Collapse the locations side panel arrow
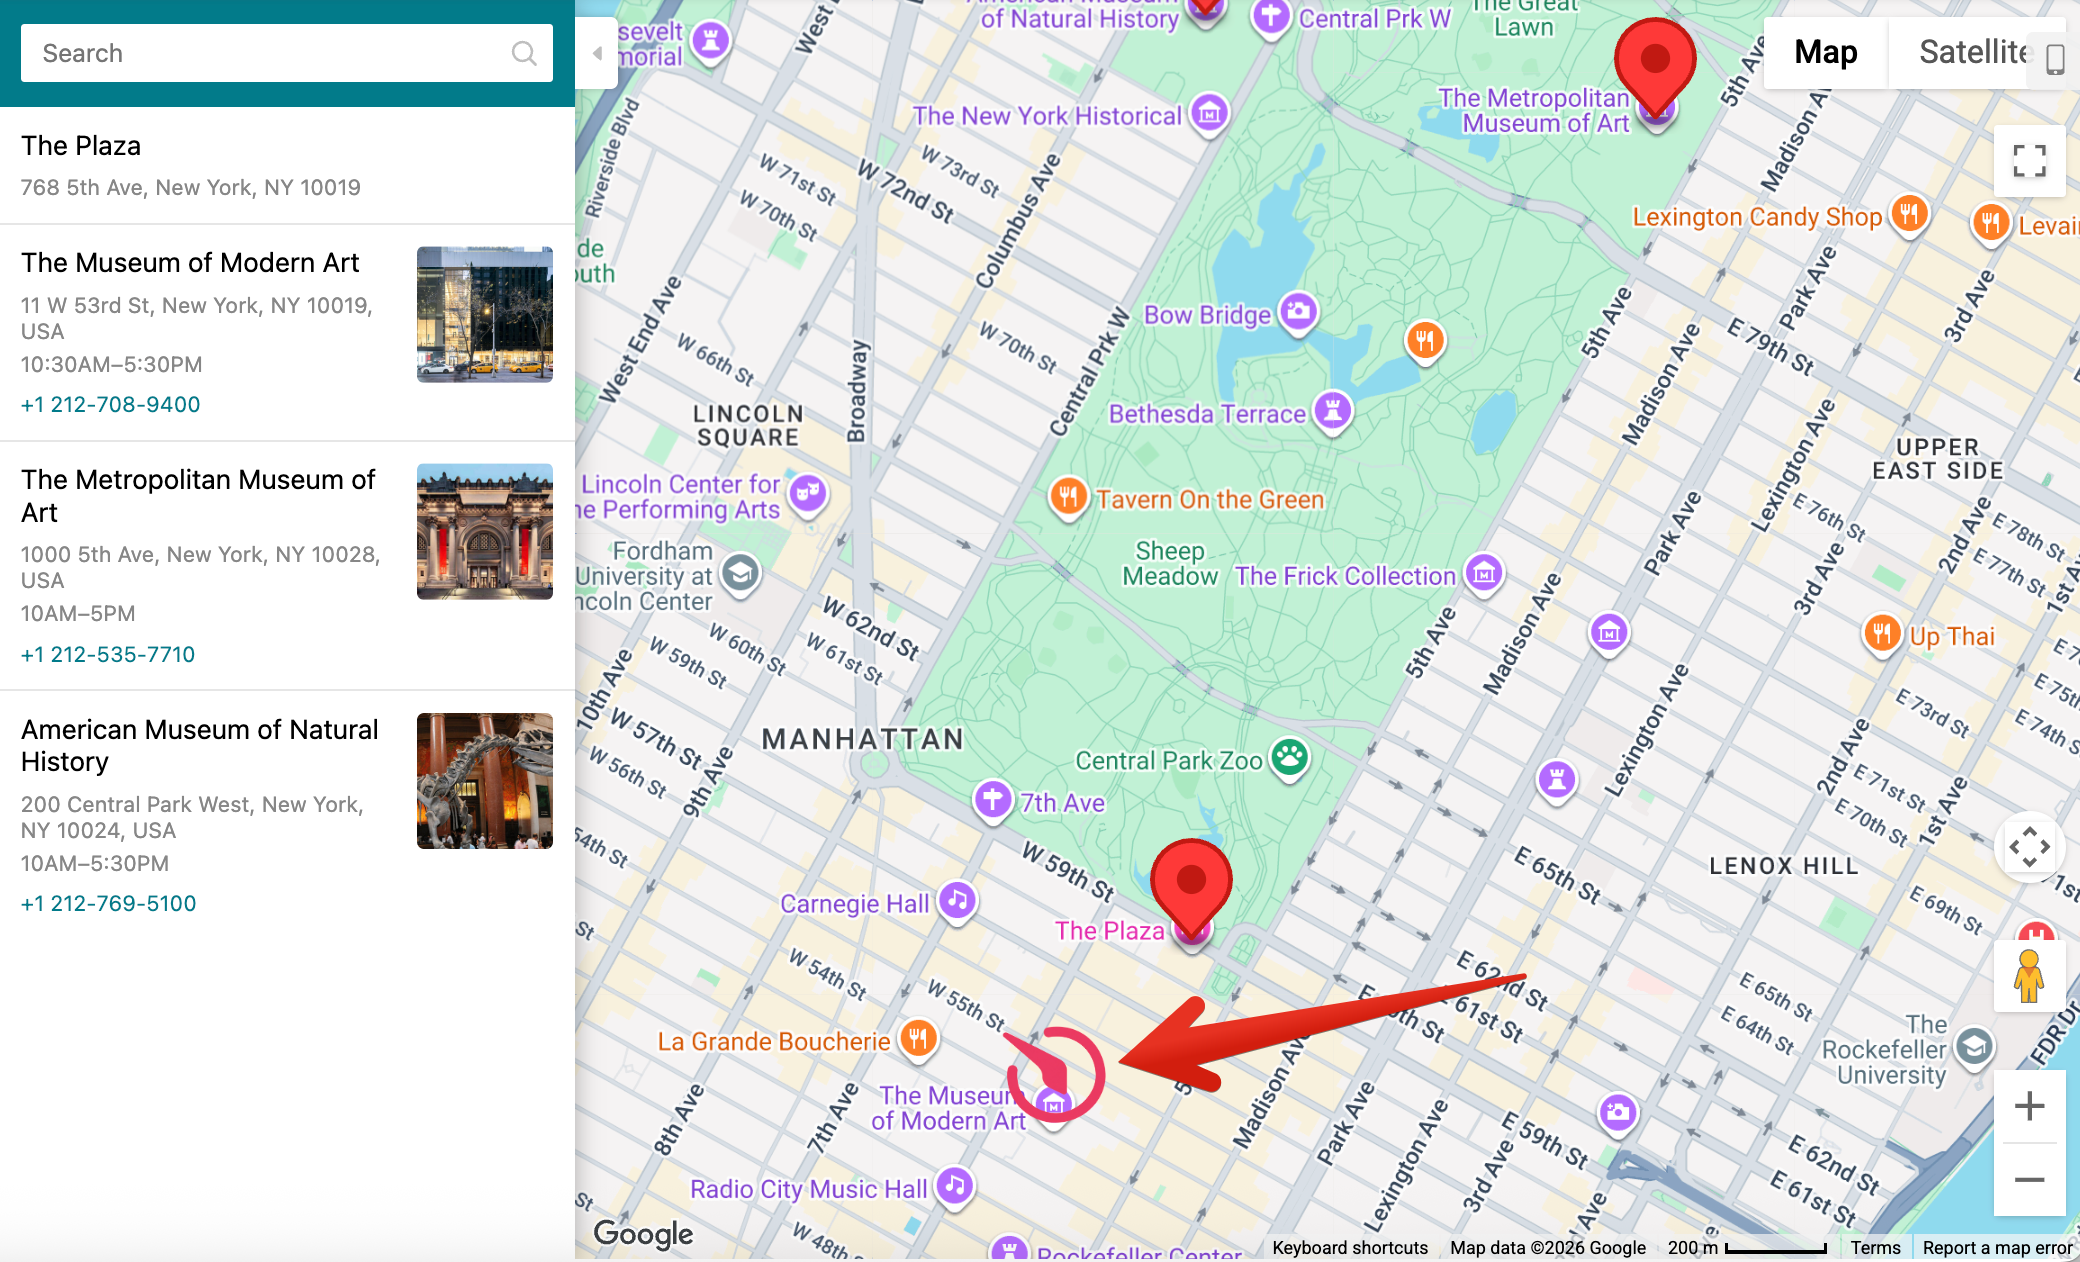 coord(597,53)
